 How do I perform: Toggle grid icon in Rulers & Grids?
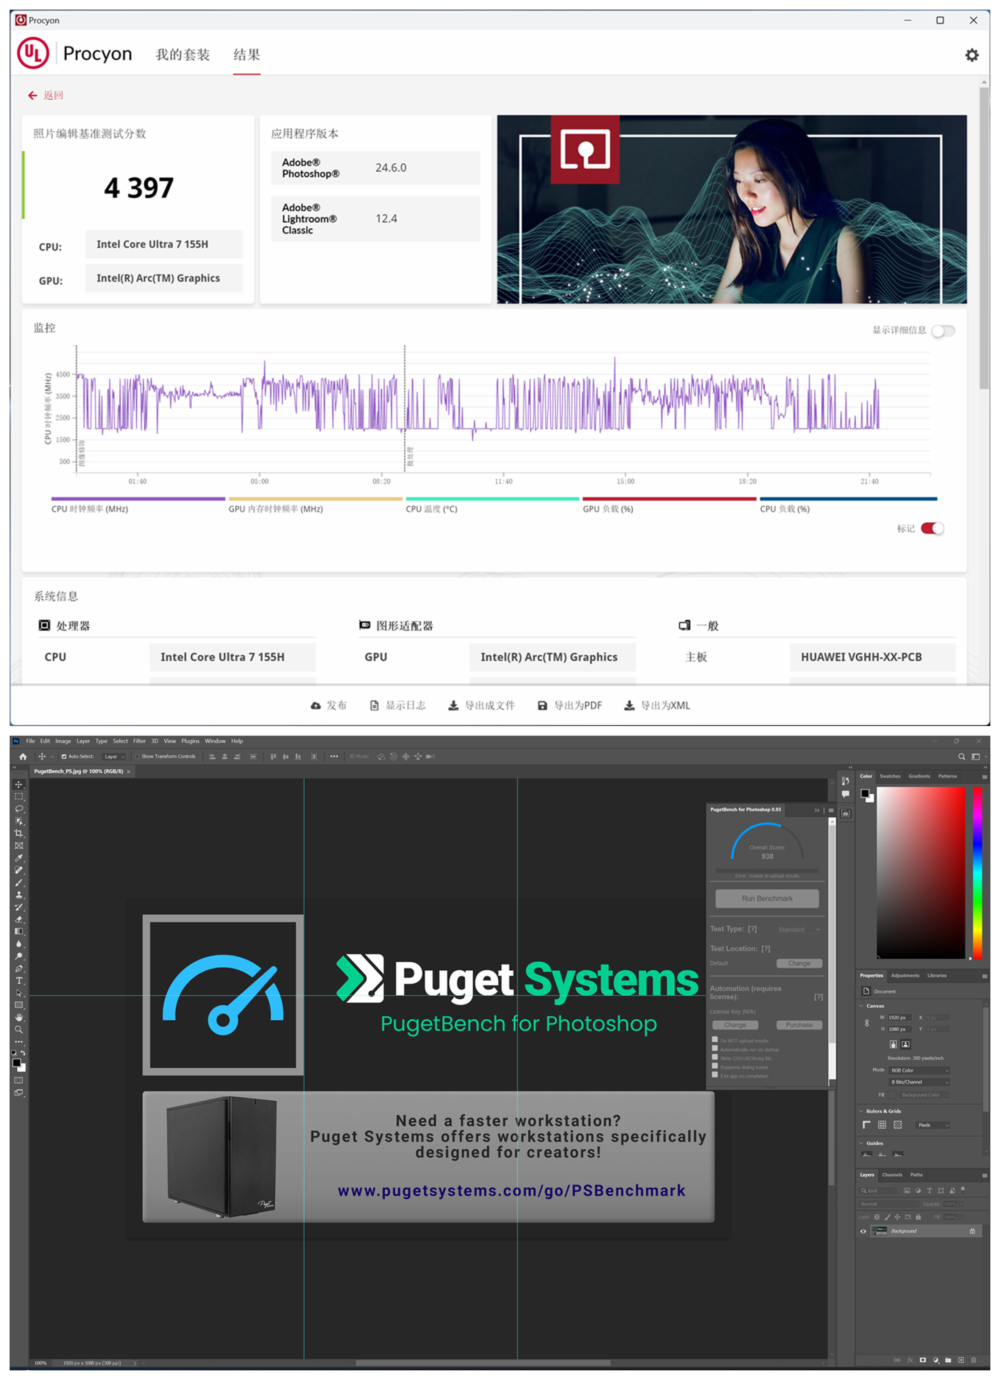[882, 1125]
